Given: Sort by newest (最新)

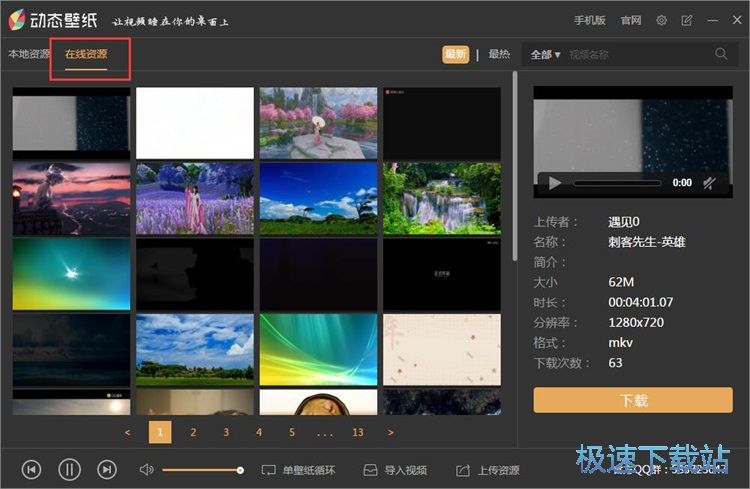Looking at the screenshot, I should pyautogui.click(x=455, y=54).
